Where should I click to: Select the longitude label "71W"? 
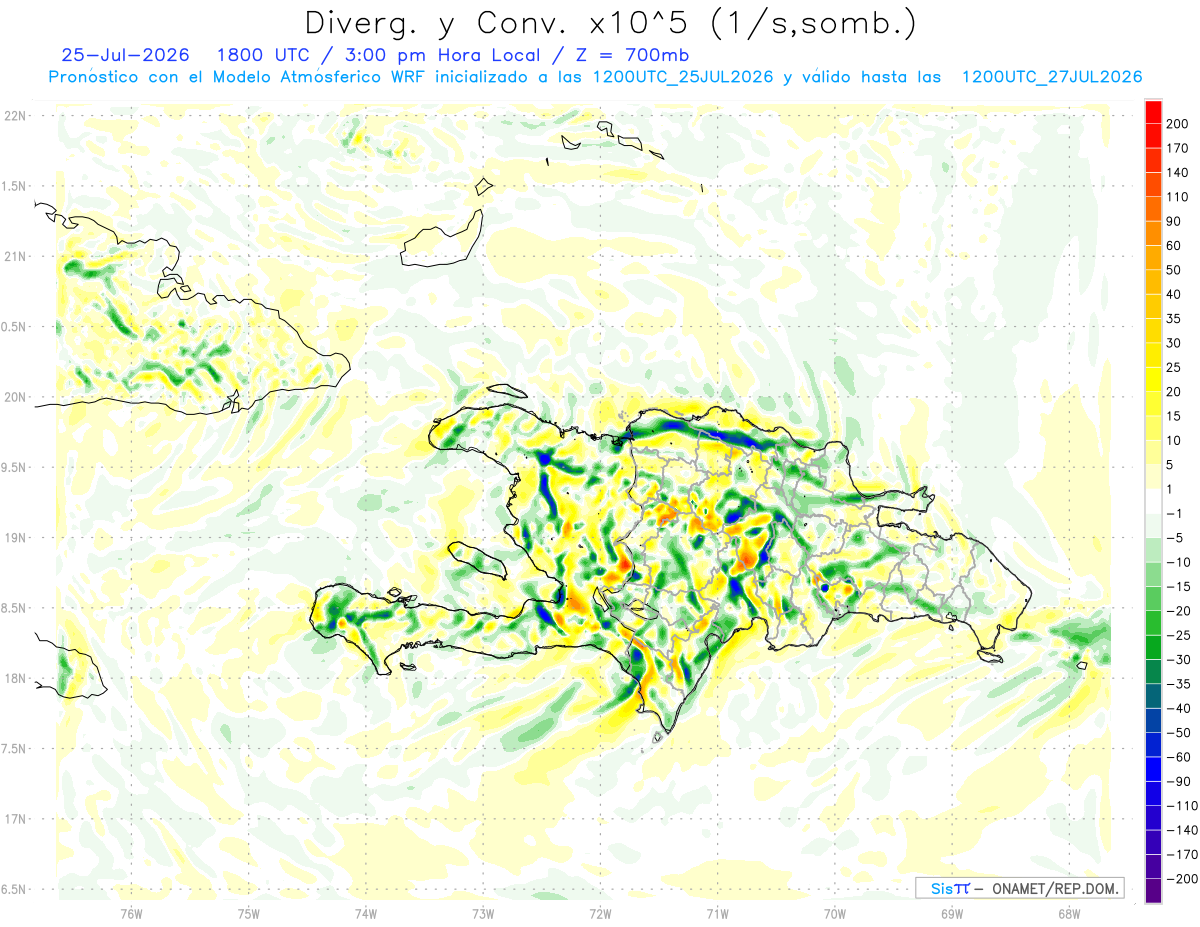click(717, 914)
